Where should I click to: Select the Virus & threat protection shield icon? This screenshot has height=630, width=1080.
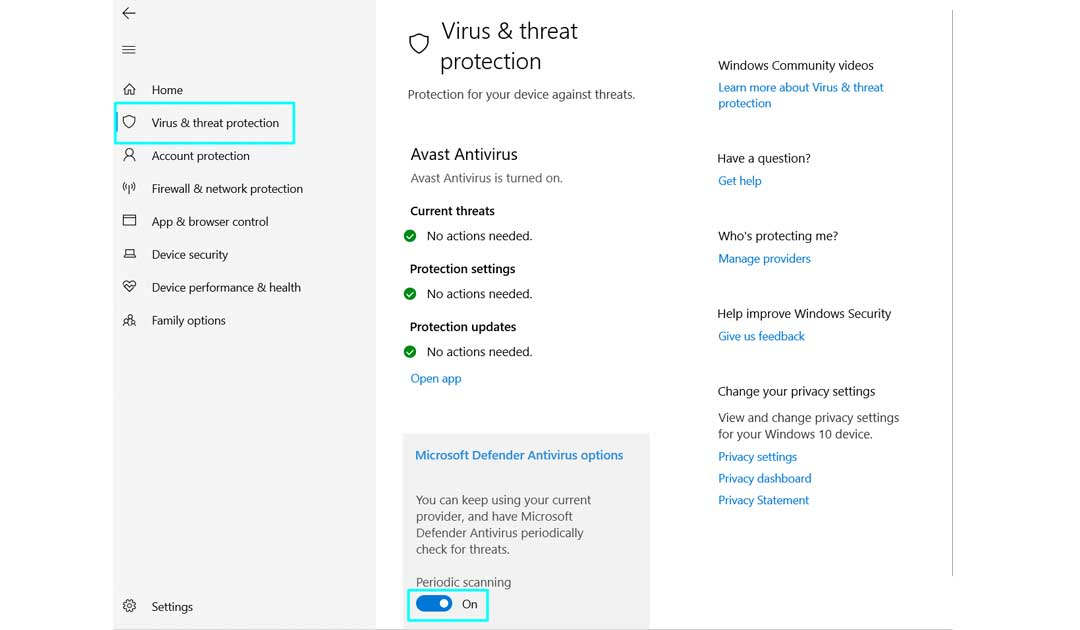coord(129,122)
